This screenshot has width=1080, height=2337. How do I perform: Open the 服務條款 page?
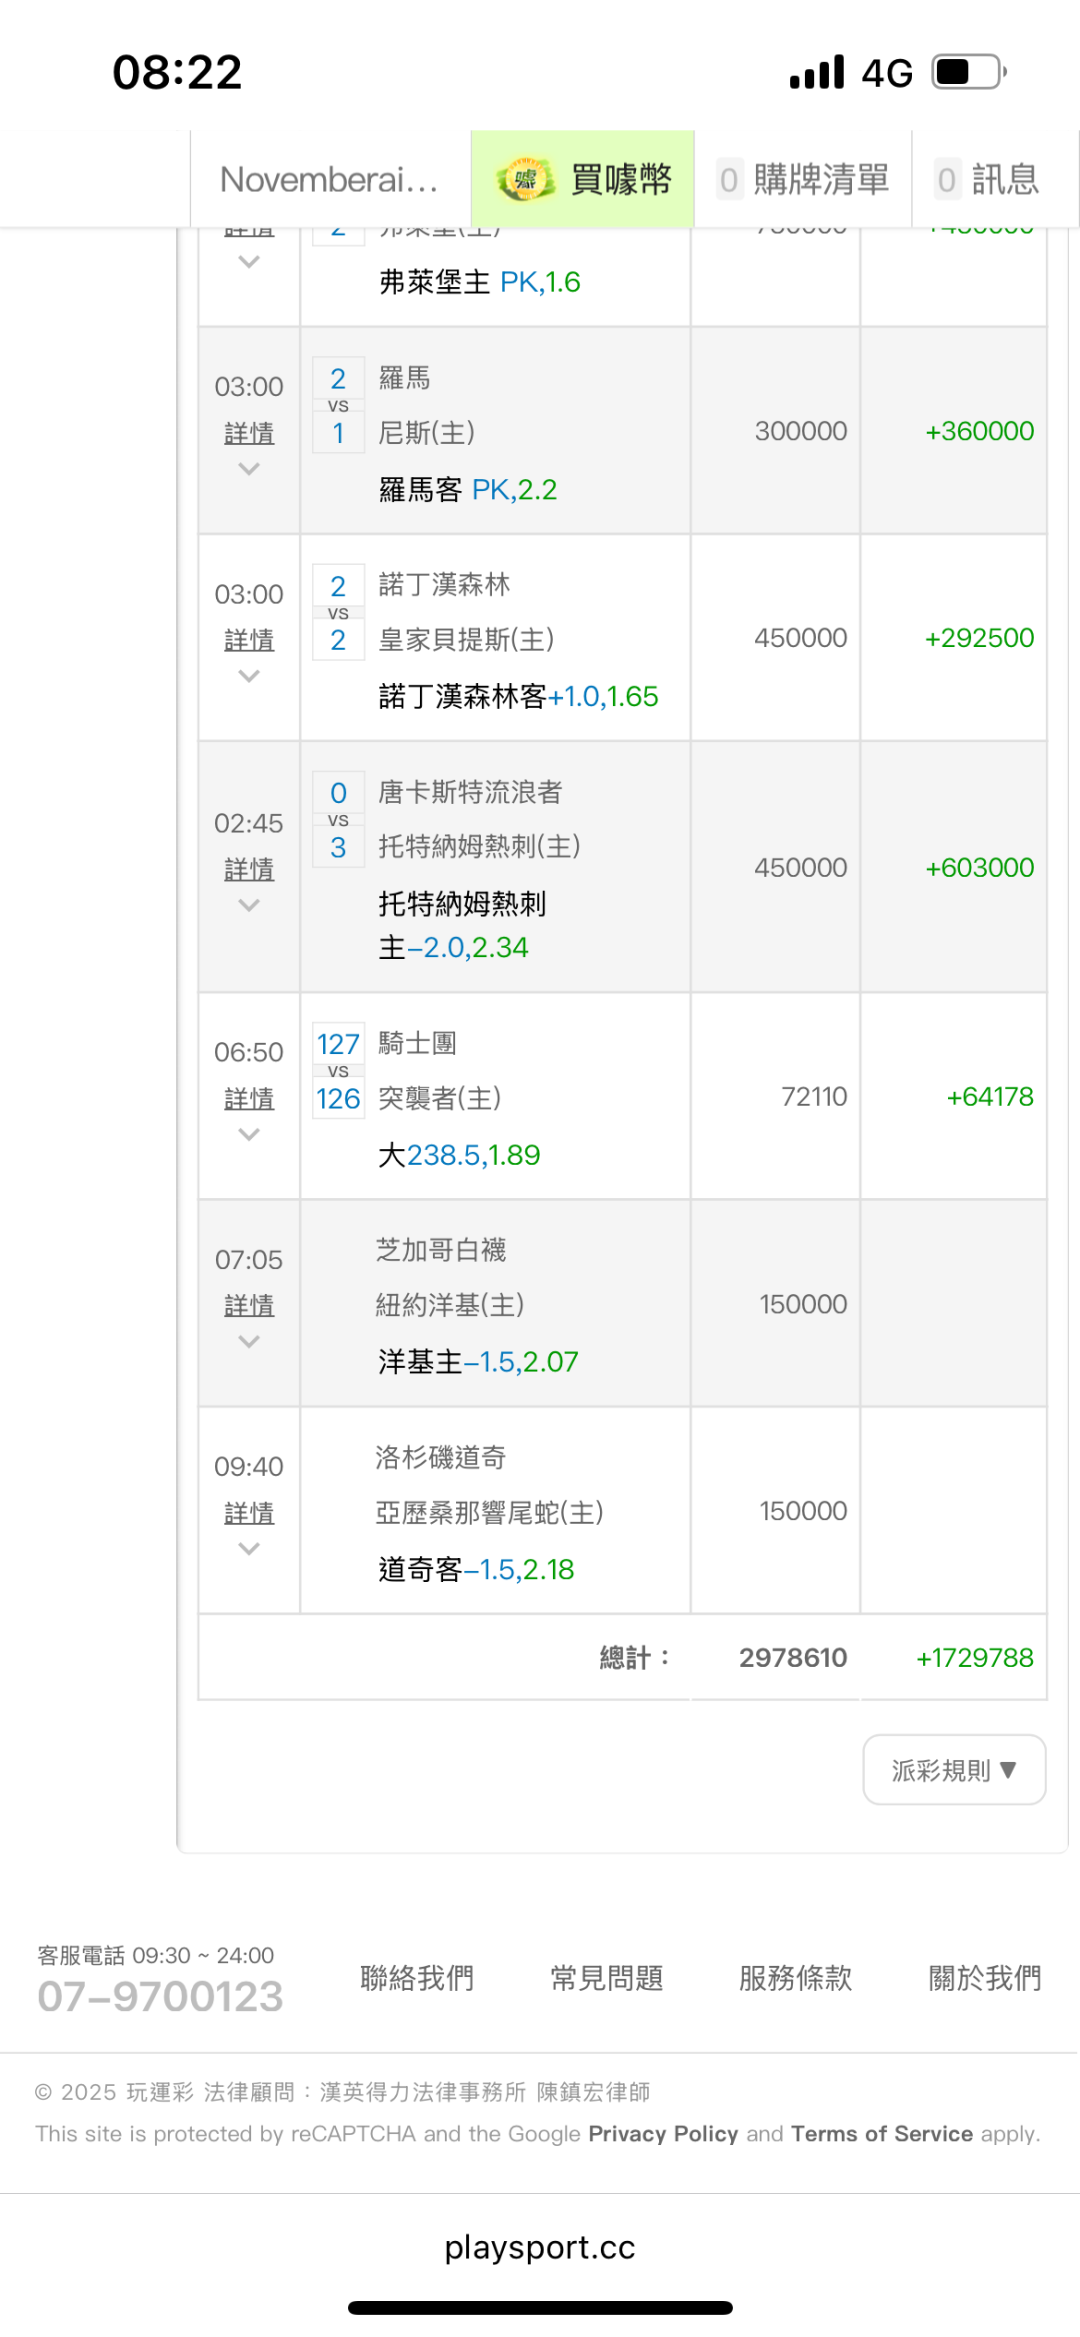click(796, 1977)
